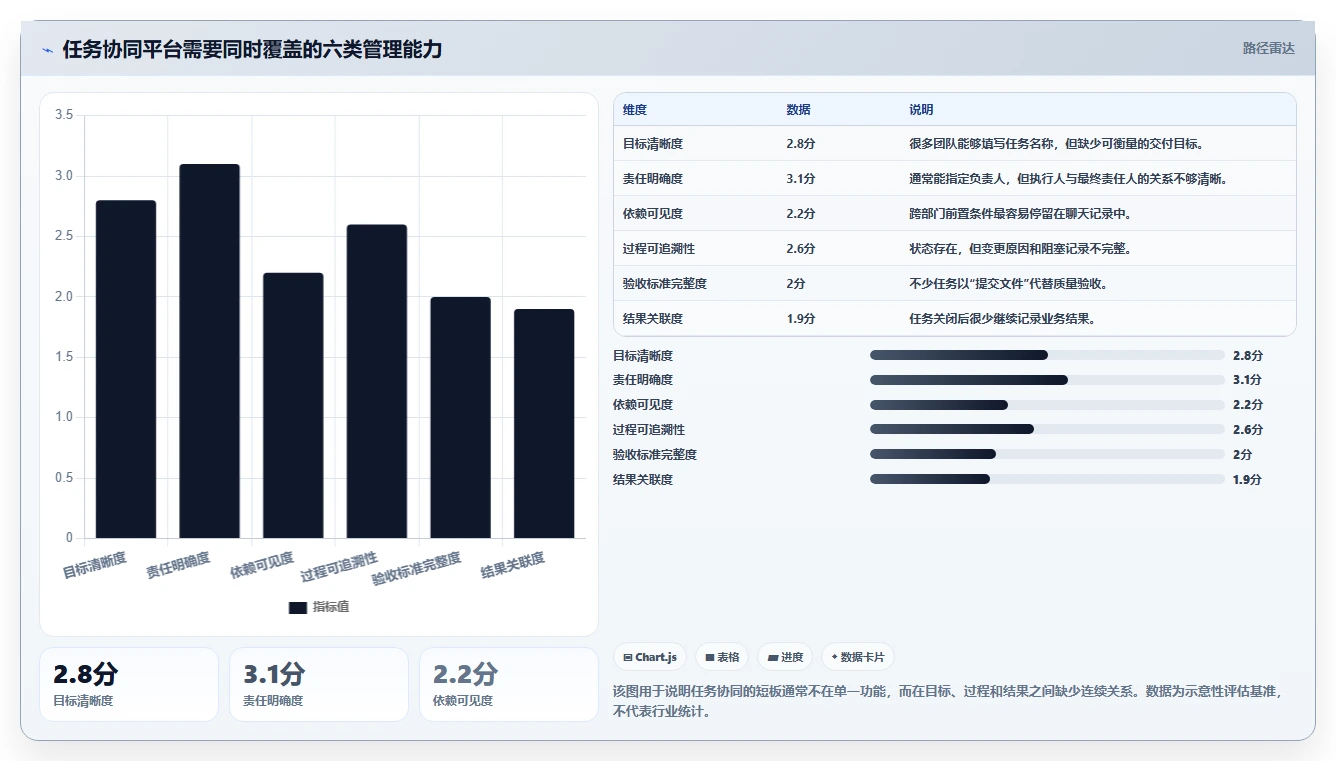Click the 2.2分 value in table
Viewport: 1336px width, 761px height.
tap(801, 214)
